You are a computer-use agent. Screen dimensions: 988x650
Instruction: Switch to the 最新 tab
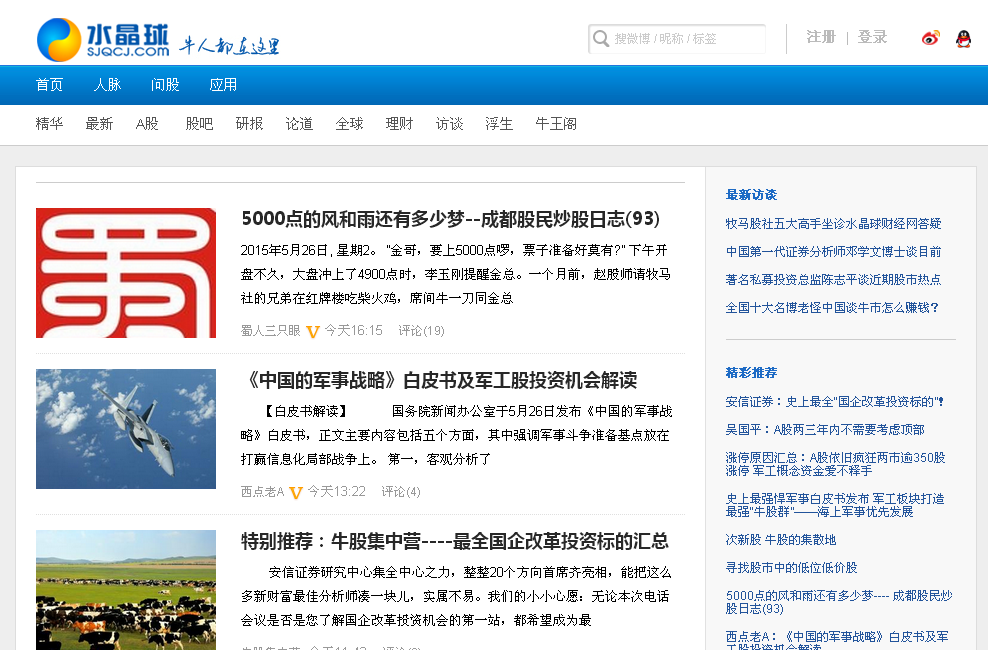tap(99, 124)
